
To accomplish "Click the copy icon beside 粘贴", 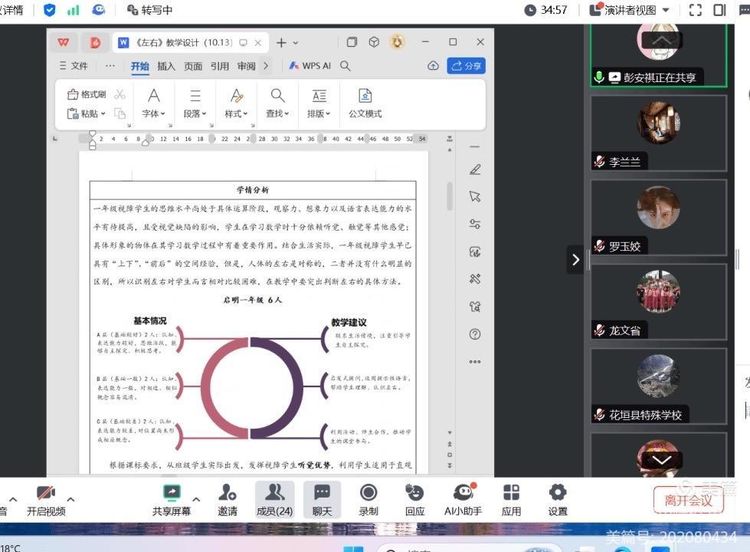I will coord(120,113).
